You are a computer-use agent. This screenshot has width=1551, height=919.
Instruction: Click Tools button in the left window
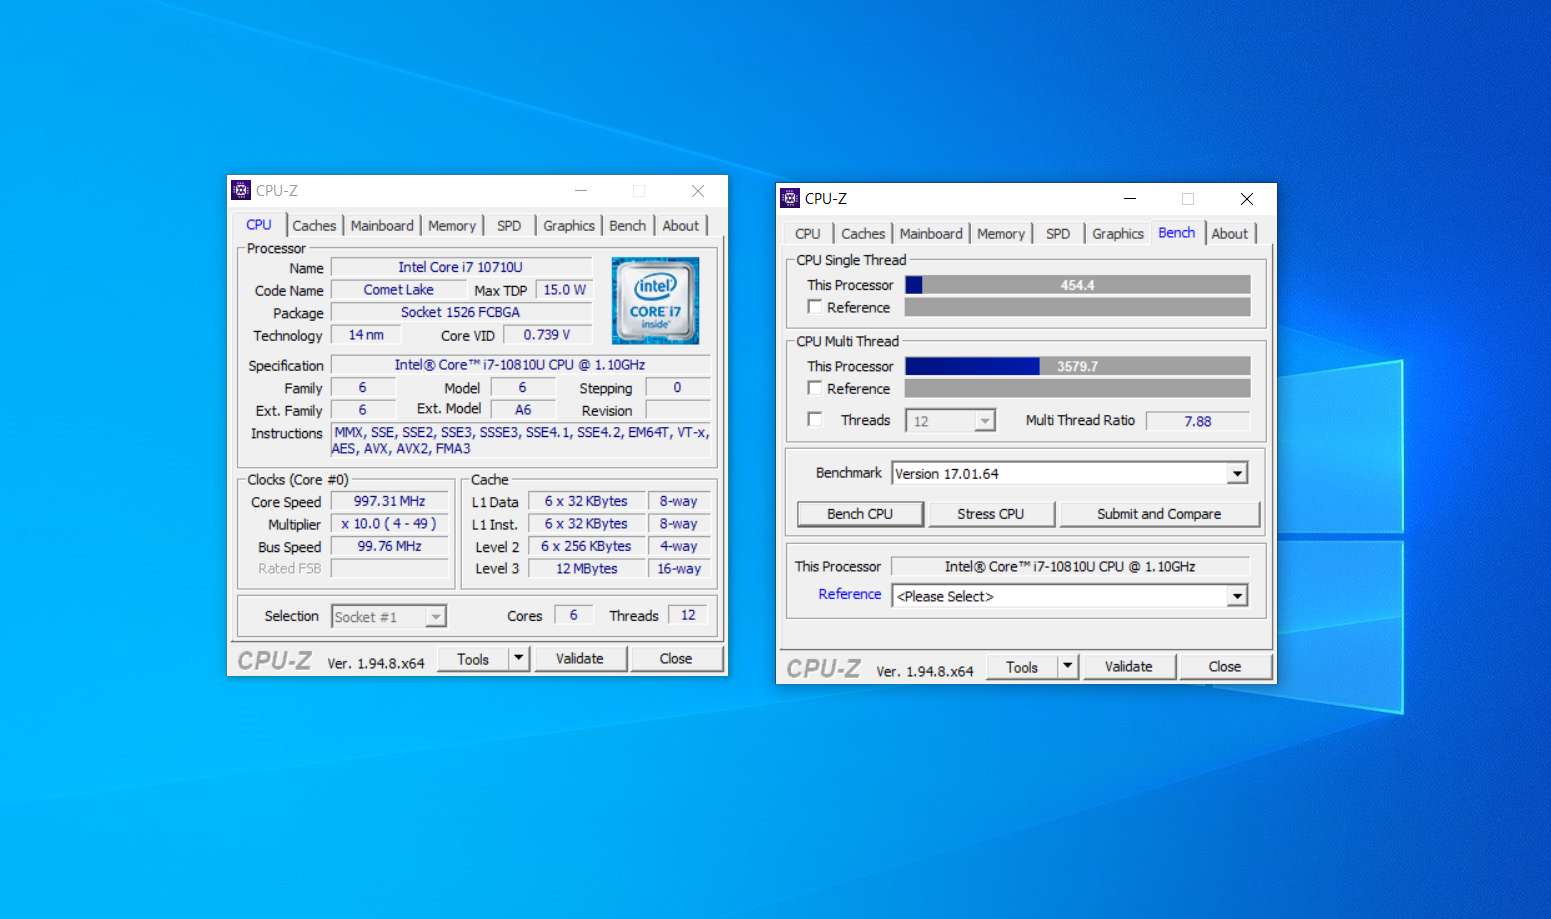tap(473, 659)
